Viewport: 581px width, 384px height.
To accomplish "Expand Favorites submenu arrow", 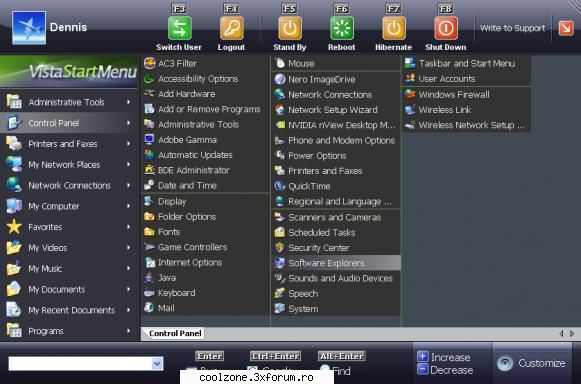I will (129, 226).
